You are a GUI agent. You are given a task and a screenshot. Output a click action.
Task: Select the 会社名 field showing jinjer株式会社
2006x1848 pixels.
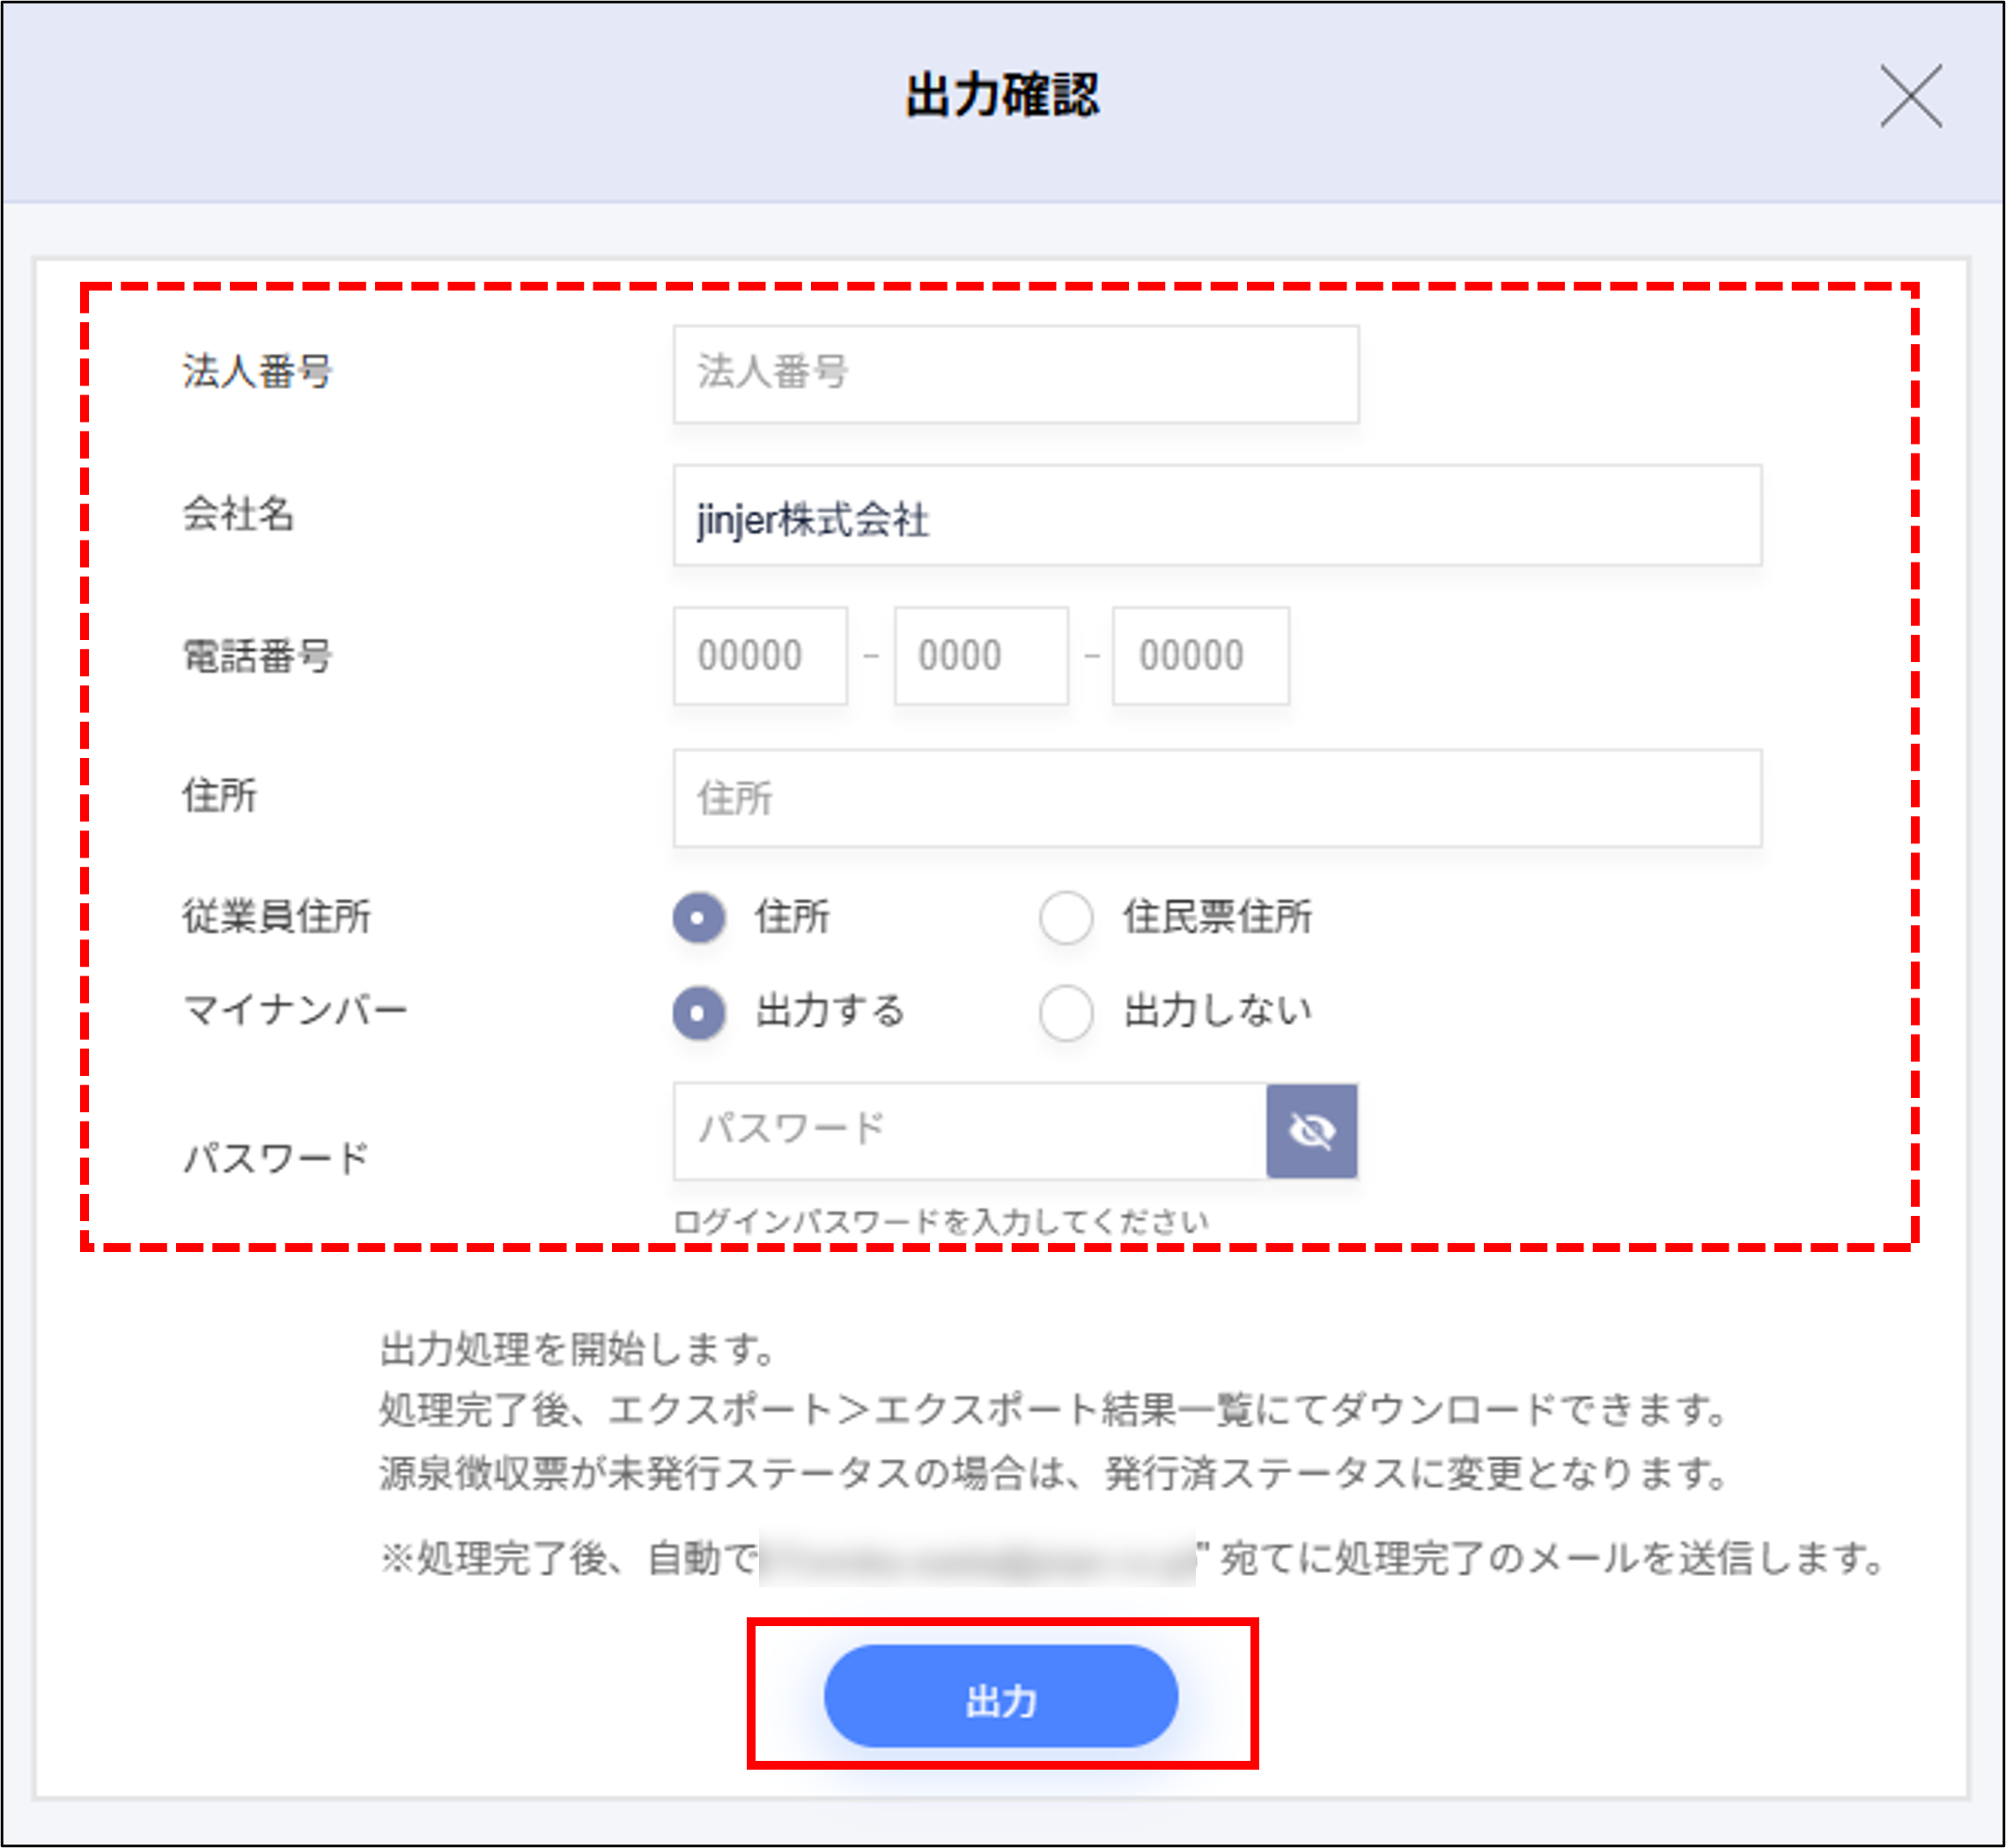[1217, 516]
